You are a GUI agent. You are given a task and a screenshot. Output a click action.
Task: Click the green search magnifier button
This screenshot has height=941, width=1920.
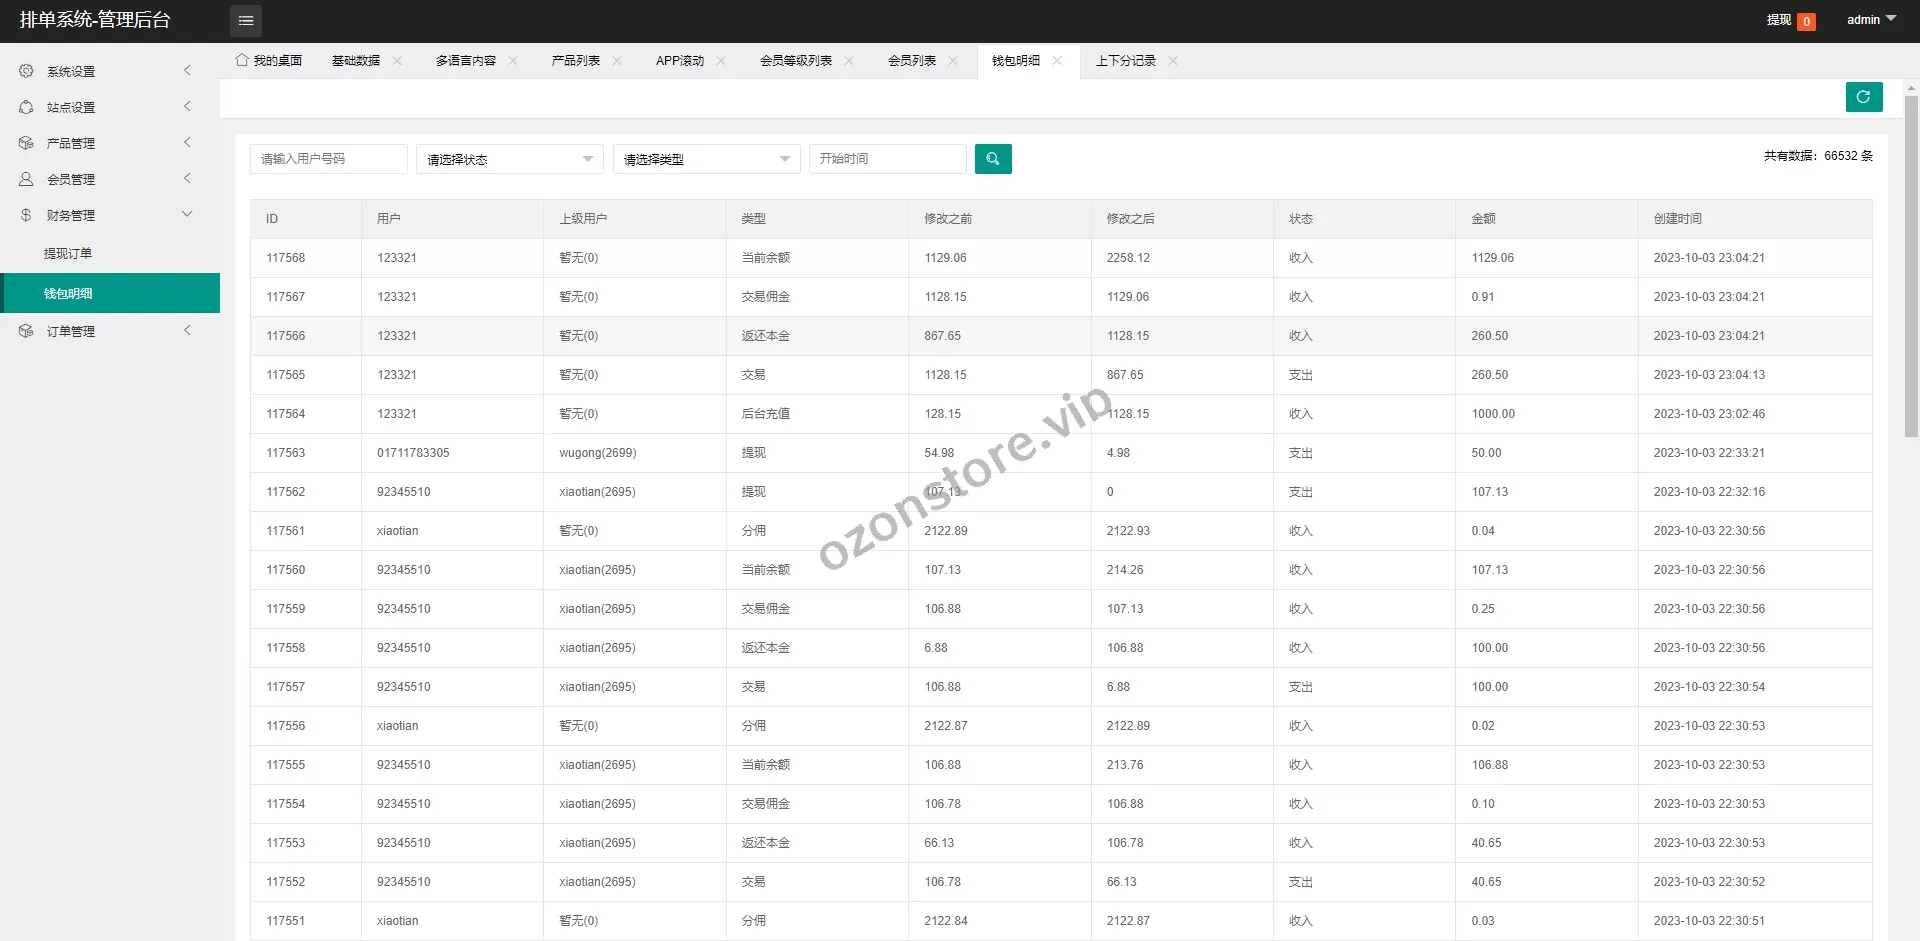992,159
